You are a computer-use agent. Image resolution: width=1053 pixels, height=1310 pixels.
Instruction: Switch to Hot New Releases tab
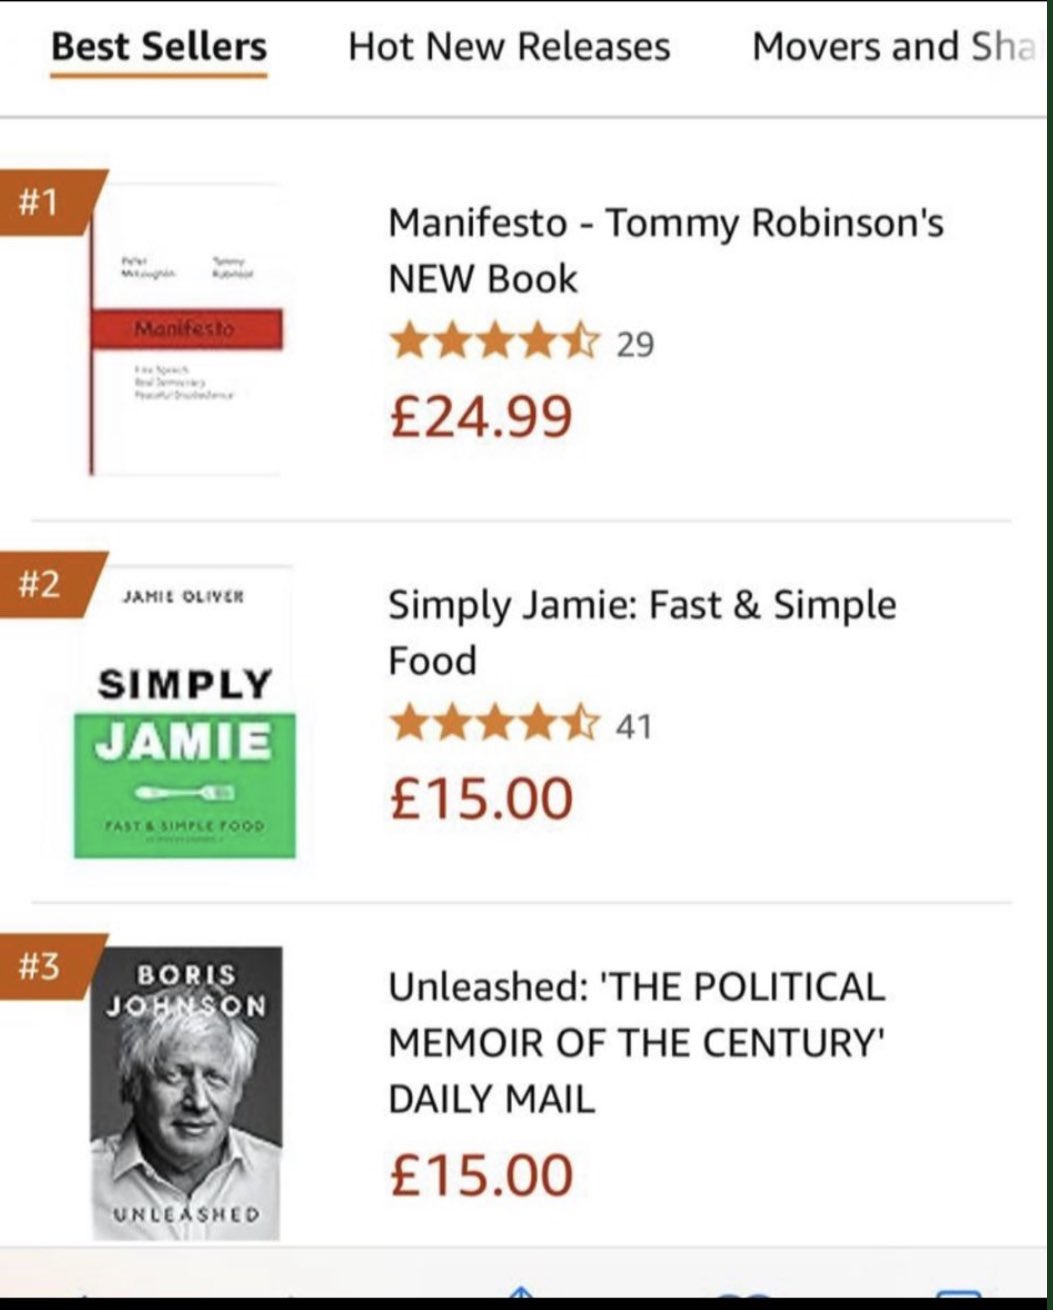[x=509, y=47]
